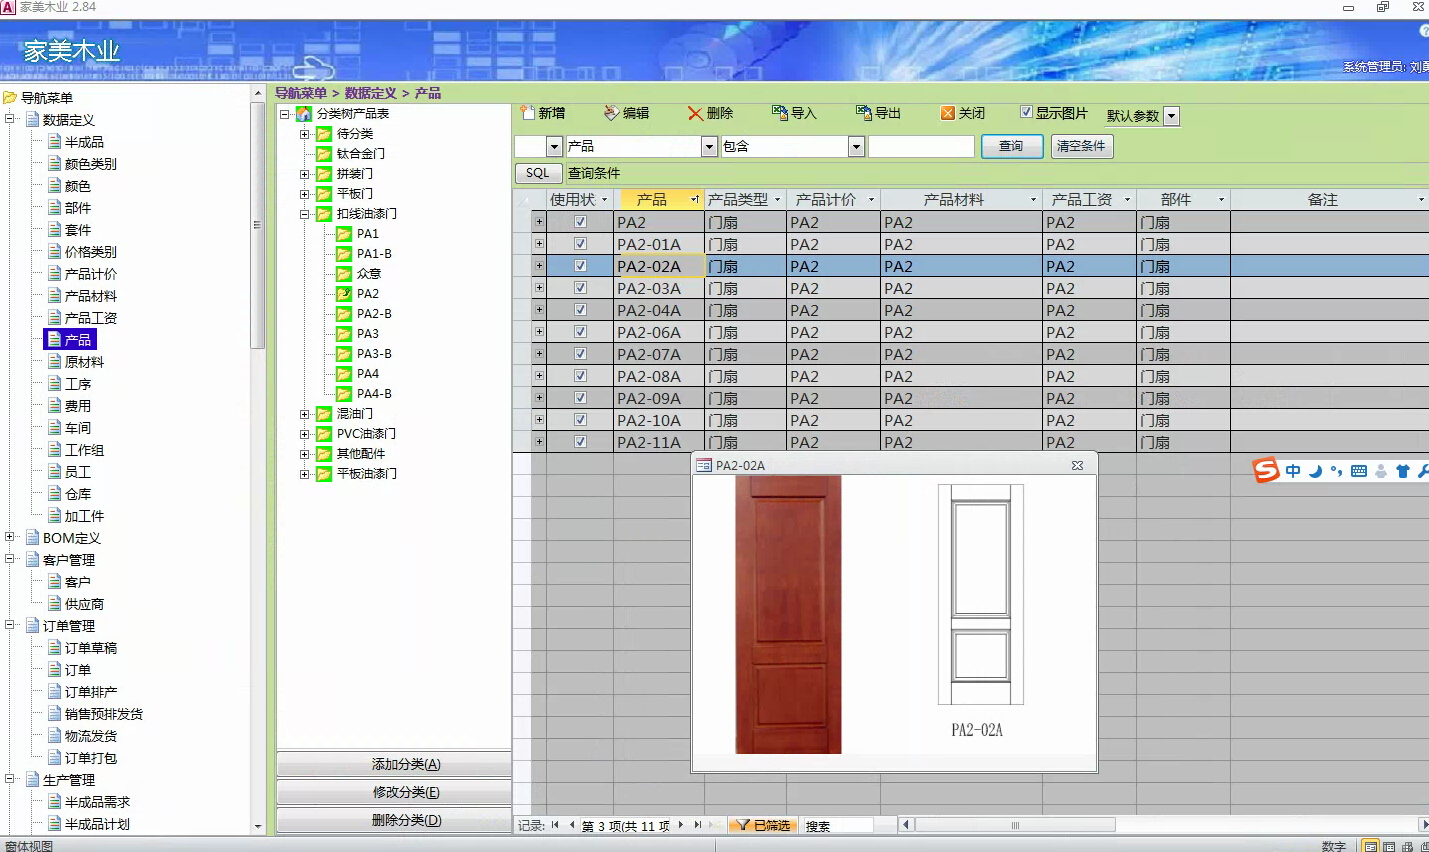
Task: Click 数据定义 in the breadcrumb
Action: pyautogui.click(x=371, y=93)
